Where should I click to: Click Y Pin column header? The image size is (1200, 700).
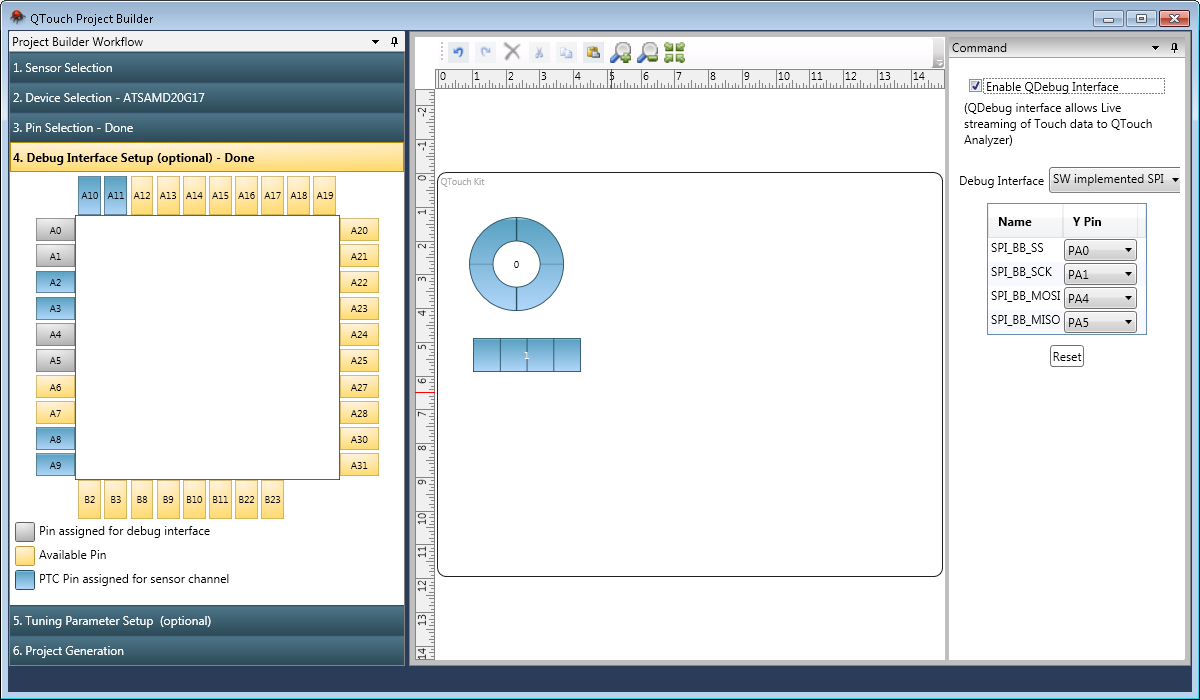pos(1100,222)
